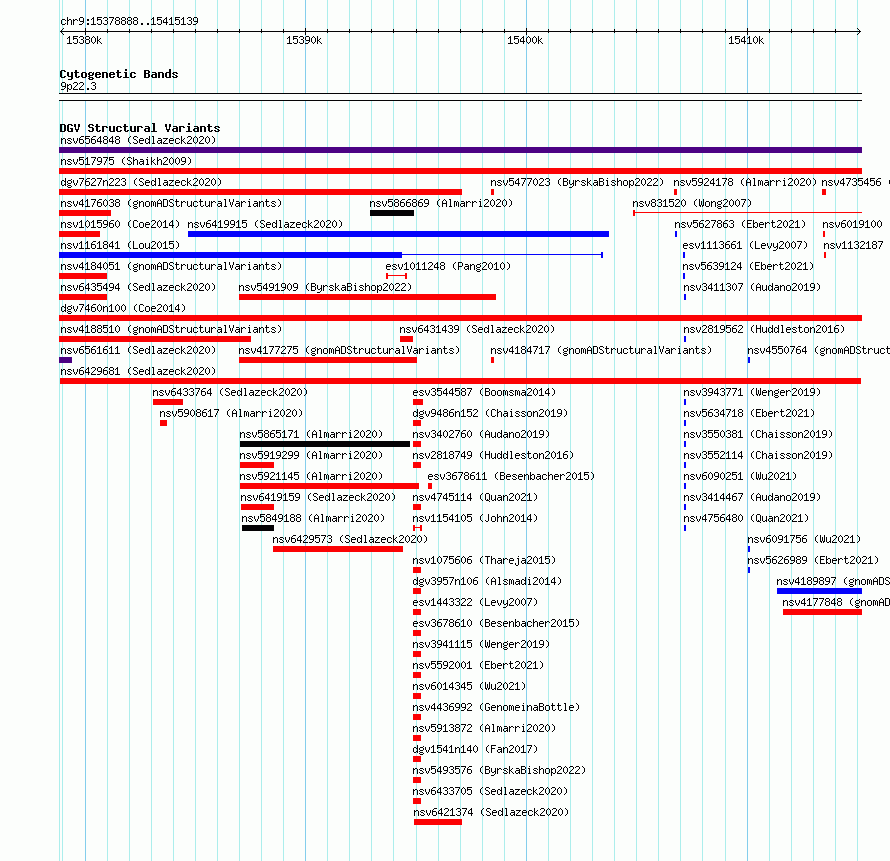Click the nsv6564848 (Sedlazeck2020) variant label
This screenshot has width=890, height=861.
[x=138, y=140]
